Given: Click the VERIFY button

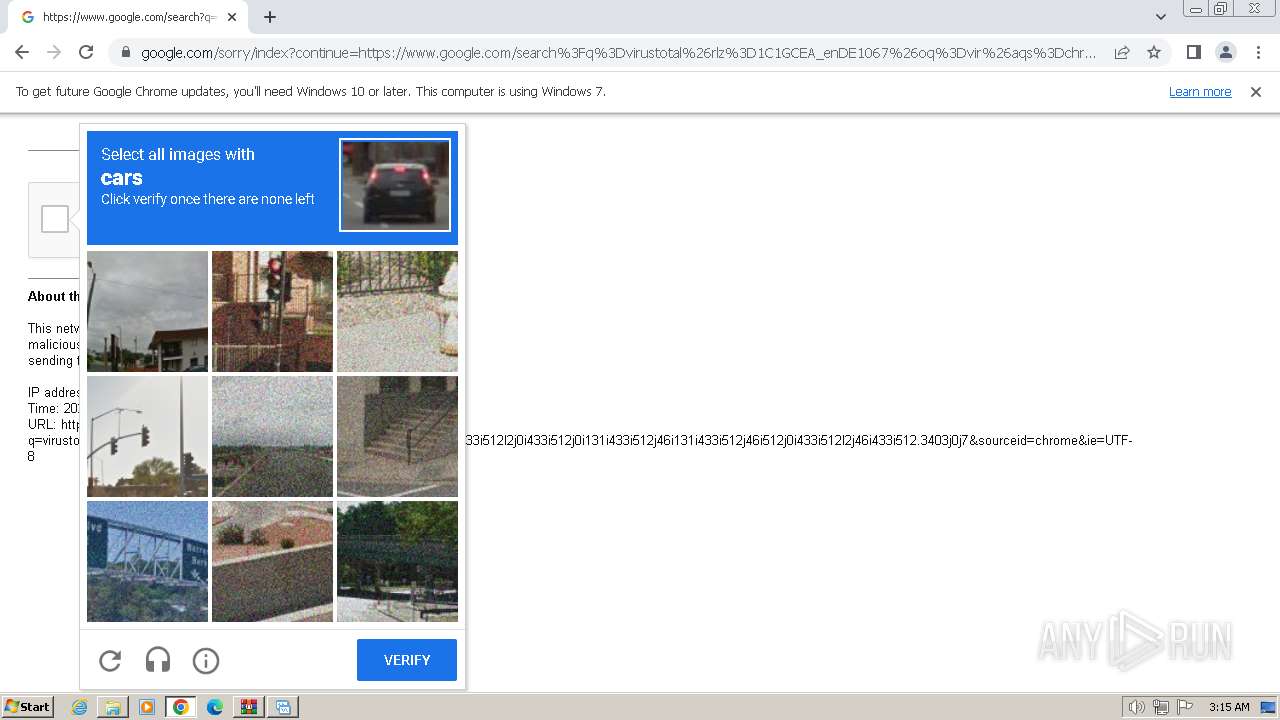Looking at the screenshot, I should point(407,660).
